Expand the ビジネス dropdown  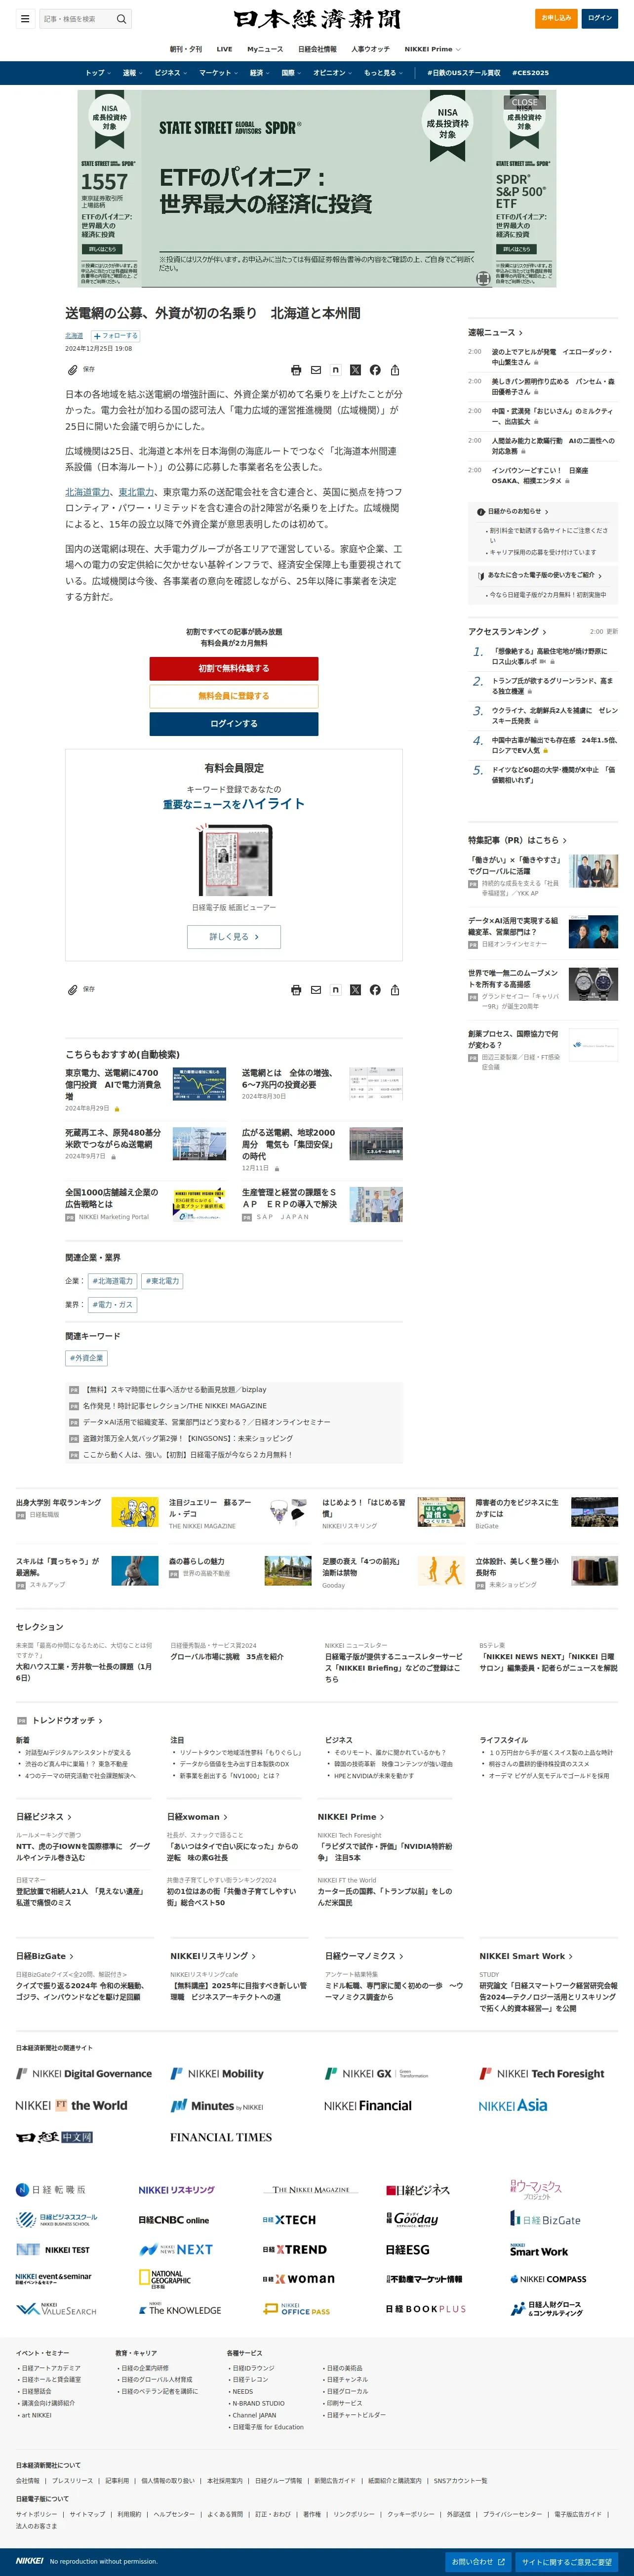[x=170, y=73]
